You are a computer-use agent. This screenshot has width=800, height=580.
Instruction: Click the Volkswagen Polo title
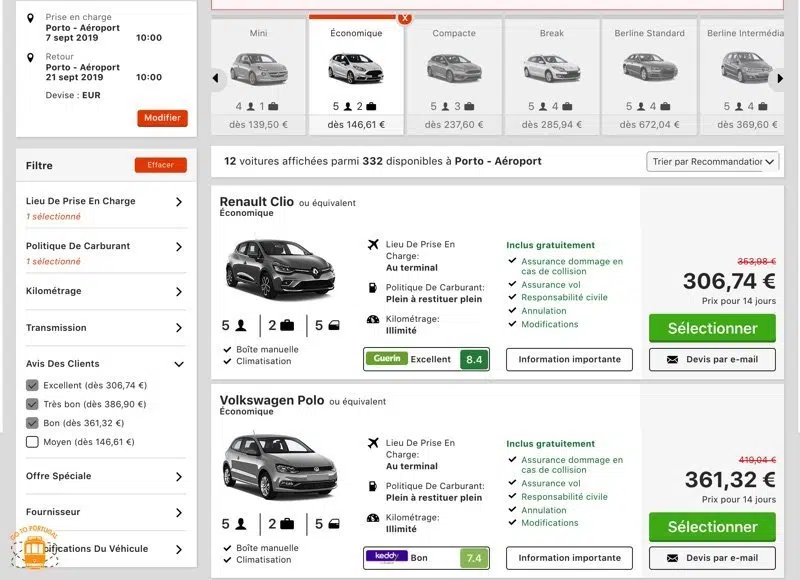[272, 400]
